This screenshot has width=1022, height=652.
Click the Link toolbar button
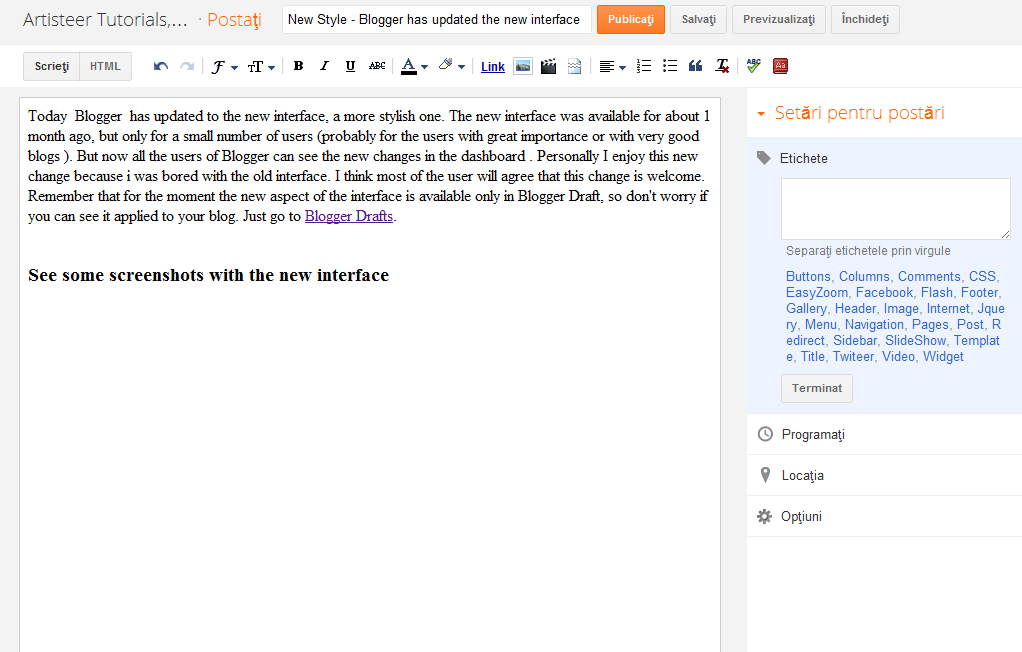pos(493,67)
